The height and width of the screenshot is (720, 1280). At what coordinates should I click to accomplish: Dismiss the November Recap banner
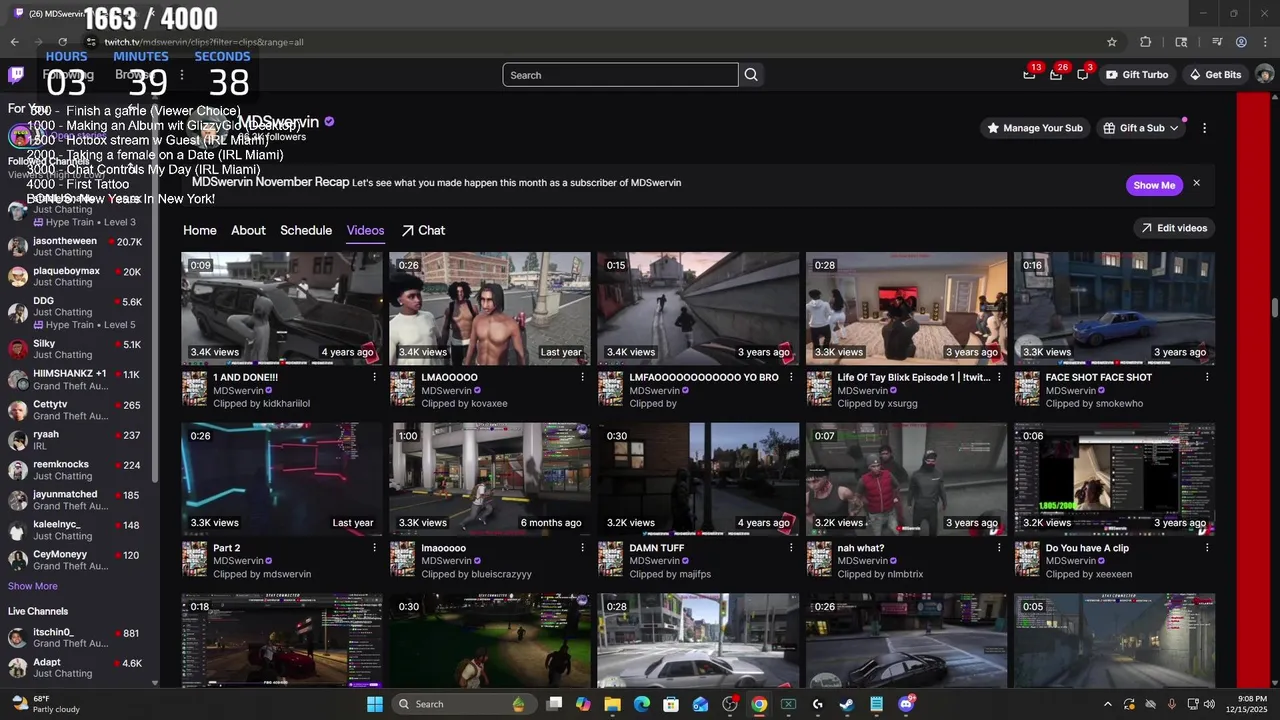coord(1196,184)
